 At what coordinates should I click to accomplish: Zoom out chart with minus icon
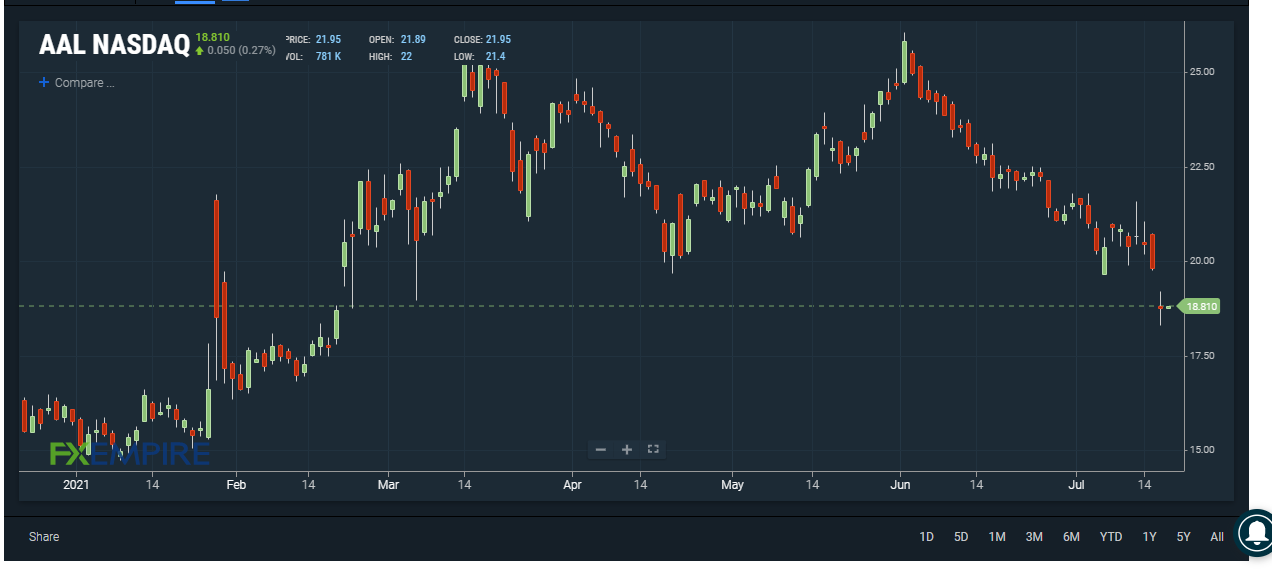(x=601, y=449)
